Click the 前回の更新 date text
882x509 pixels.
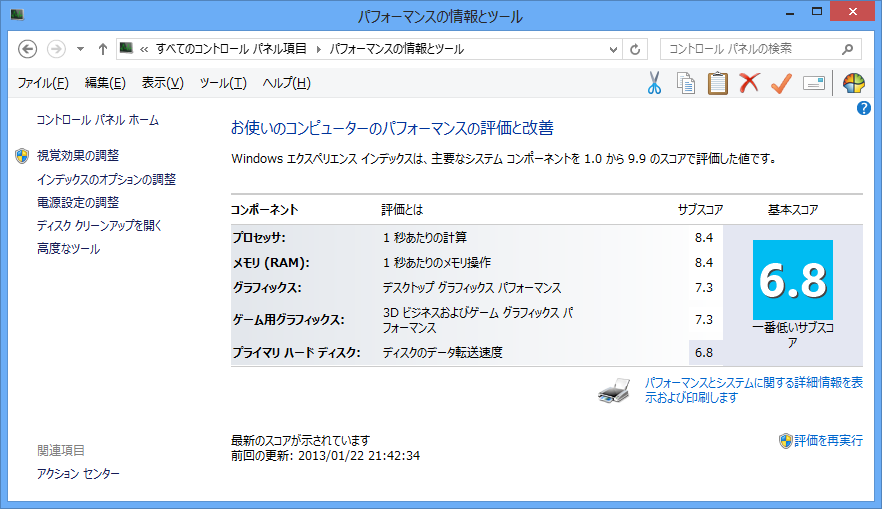coord(325,456)
